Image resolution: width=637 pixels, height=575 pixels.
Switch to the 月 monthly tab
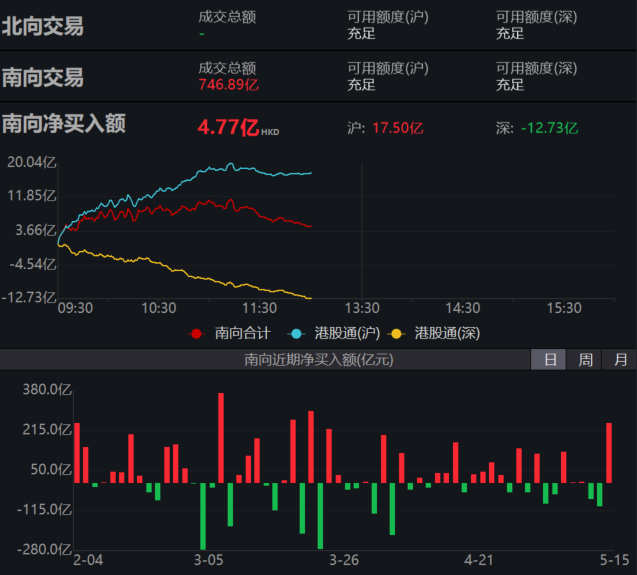[620, 360]
